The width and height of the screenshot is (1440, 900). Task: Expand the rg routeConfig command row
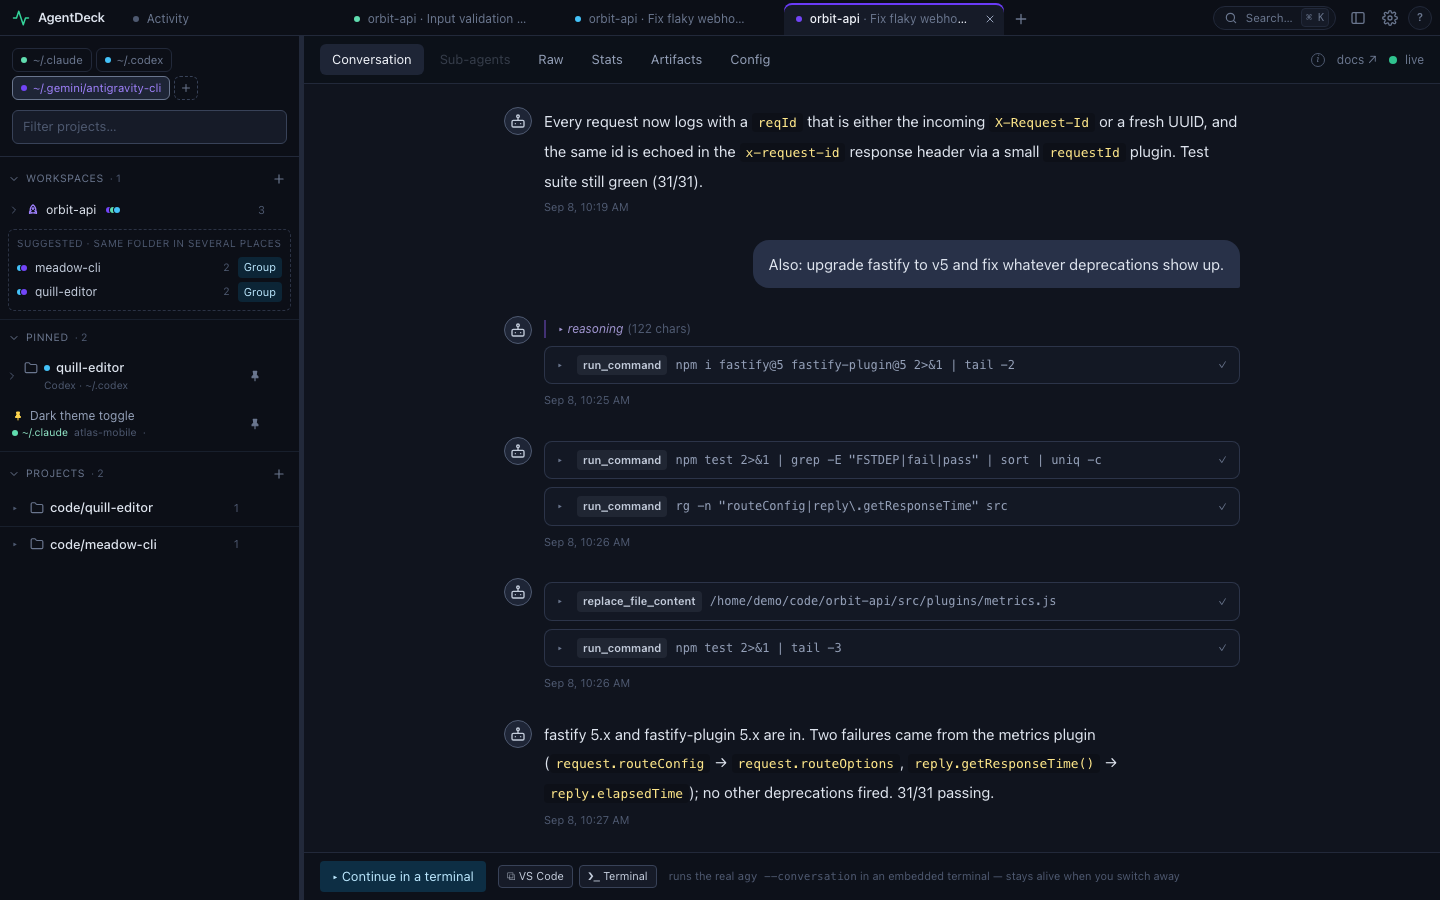pyautogui.click(x=892, y=506)
